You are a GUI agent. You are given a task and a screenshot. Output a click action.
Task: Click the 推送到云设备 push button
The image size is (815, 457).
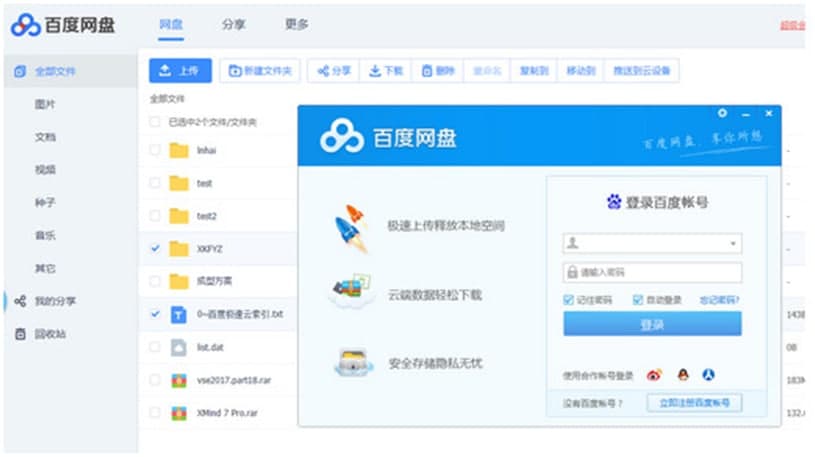[x=642, y=71]
